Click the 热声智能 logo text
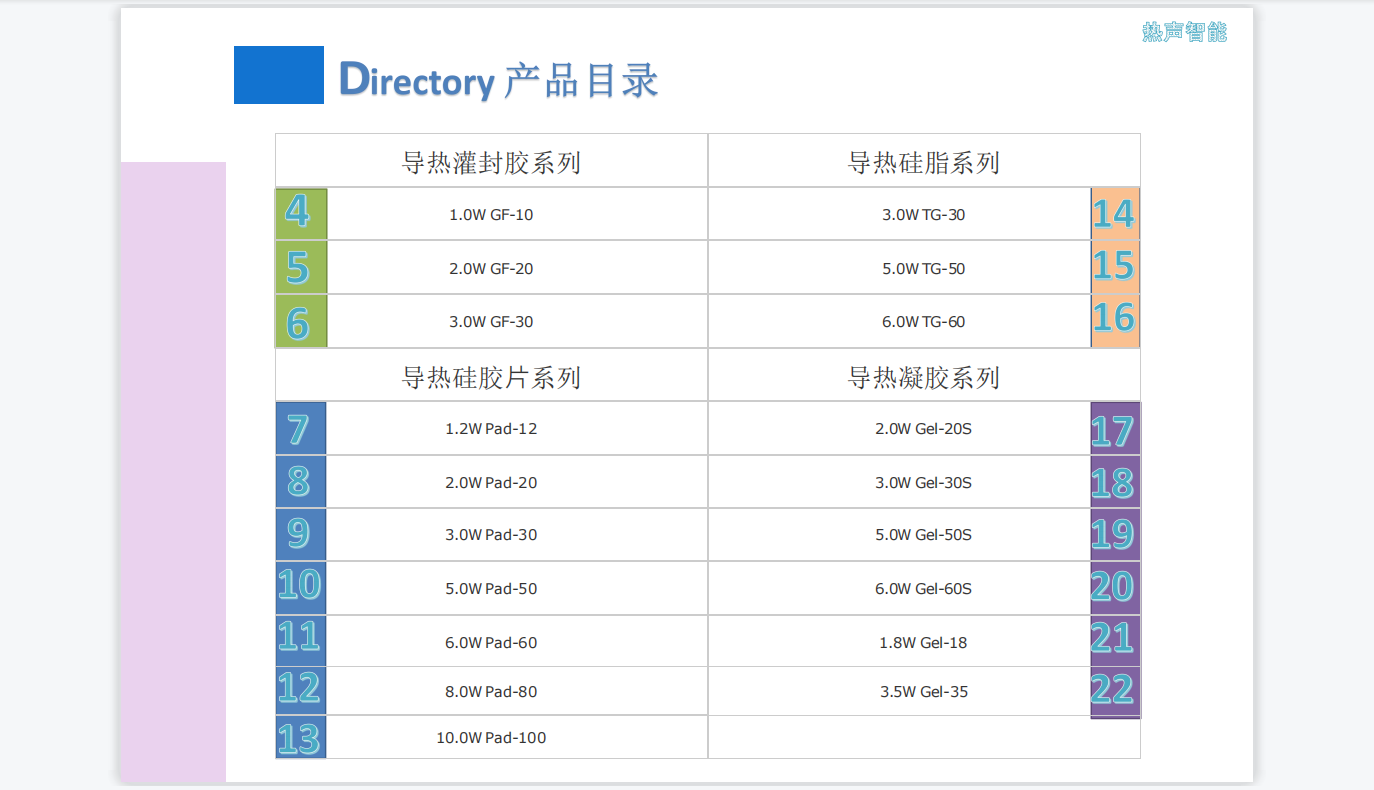The height and width of the screenshot is (790, 1374). [1184, 32]
